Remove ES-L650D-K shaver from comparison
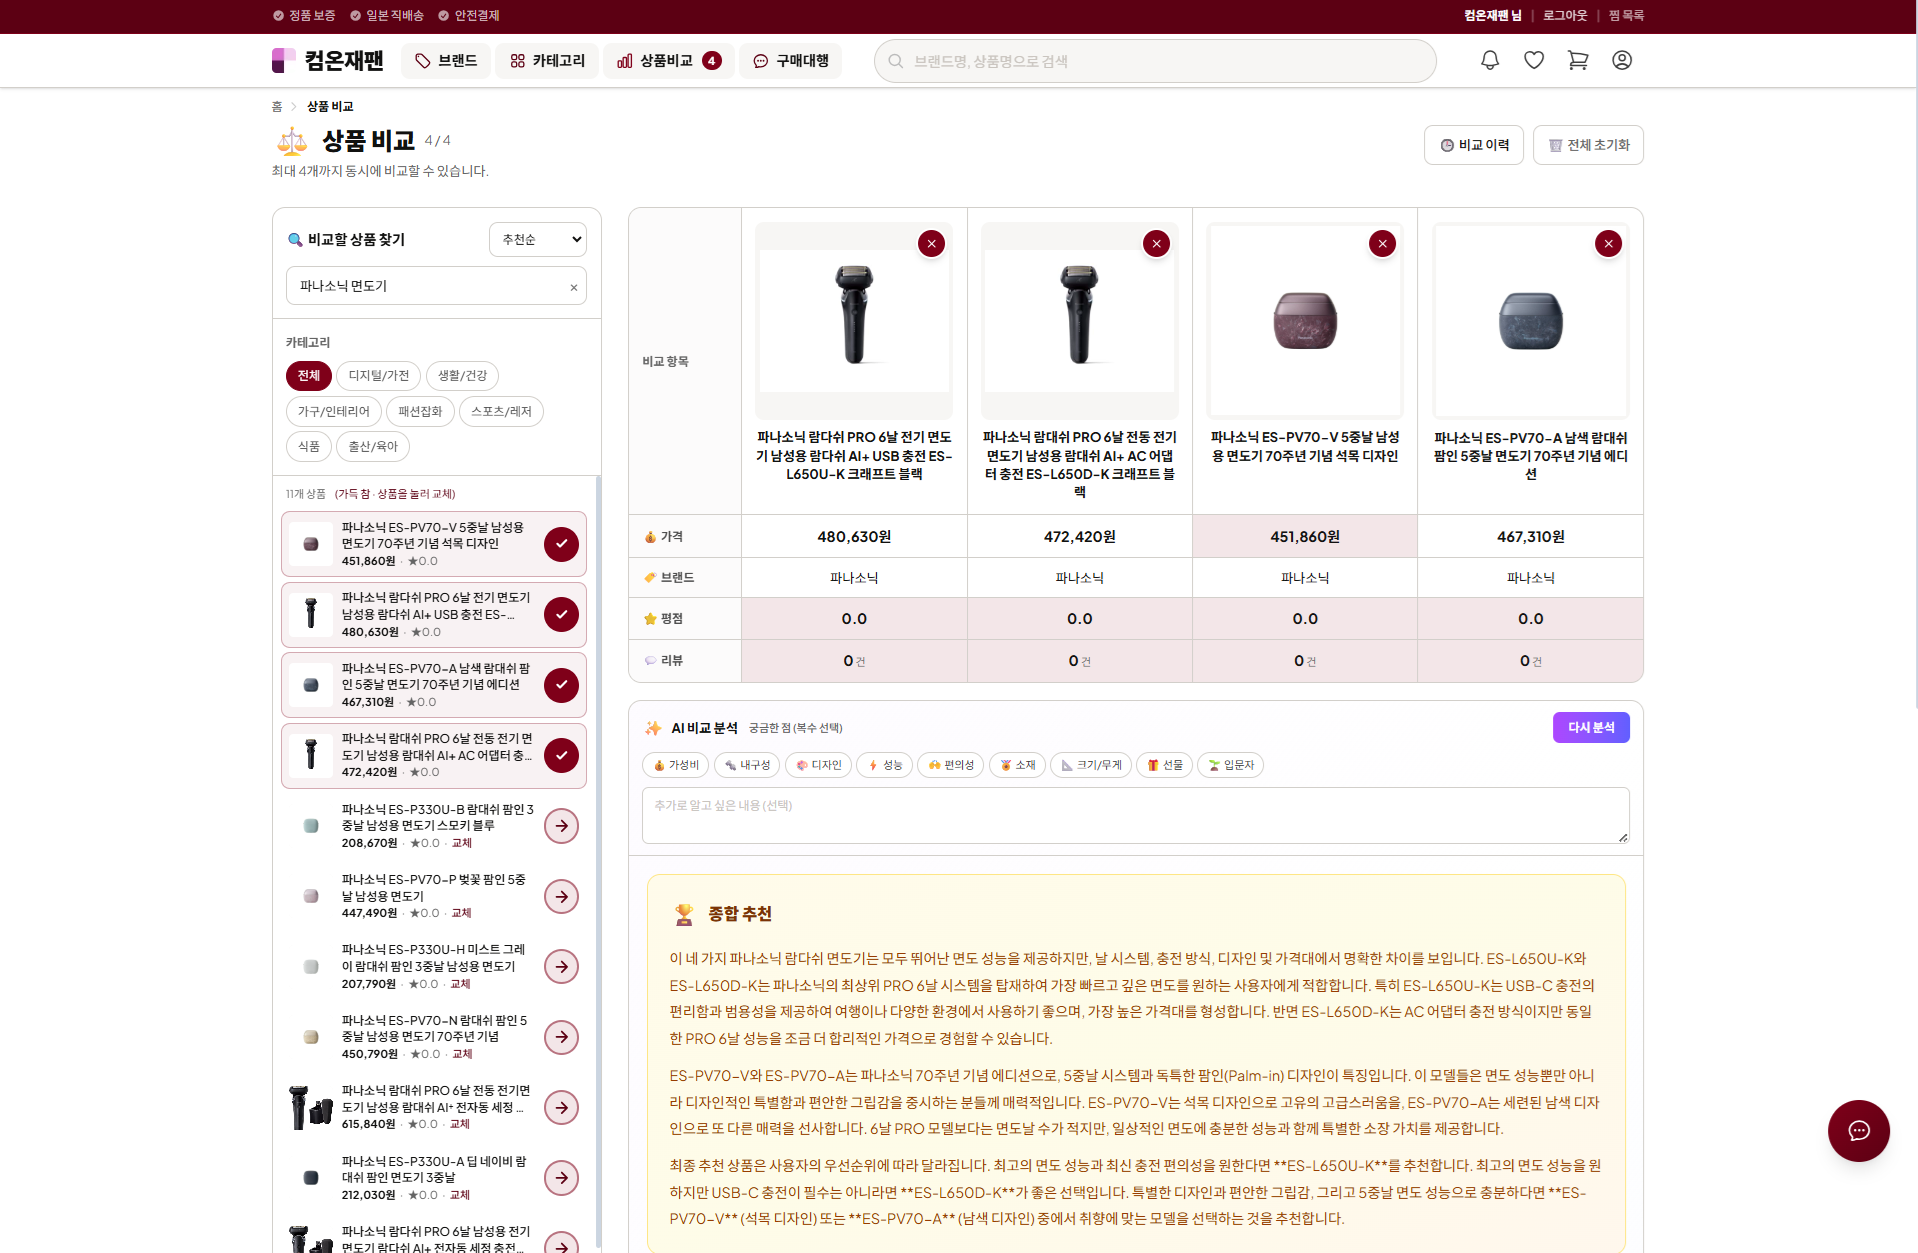The width and height of the screenshot is (1918, 1253). pyautogui.click(x=1156, y=244)
